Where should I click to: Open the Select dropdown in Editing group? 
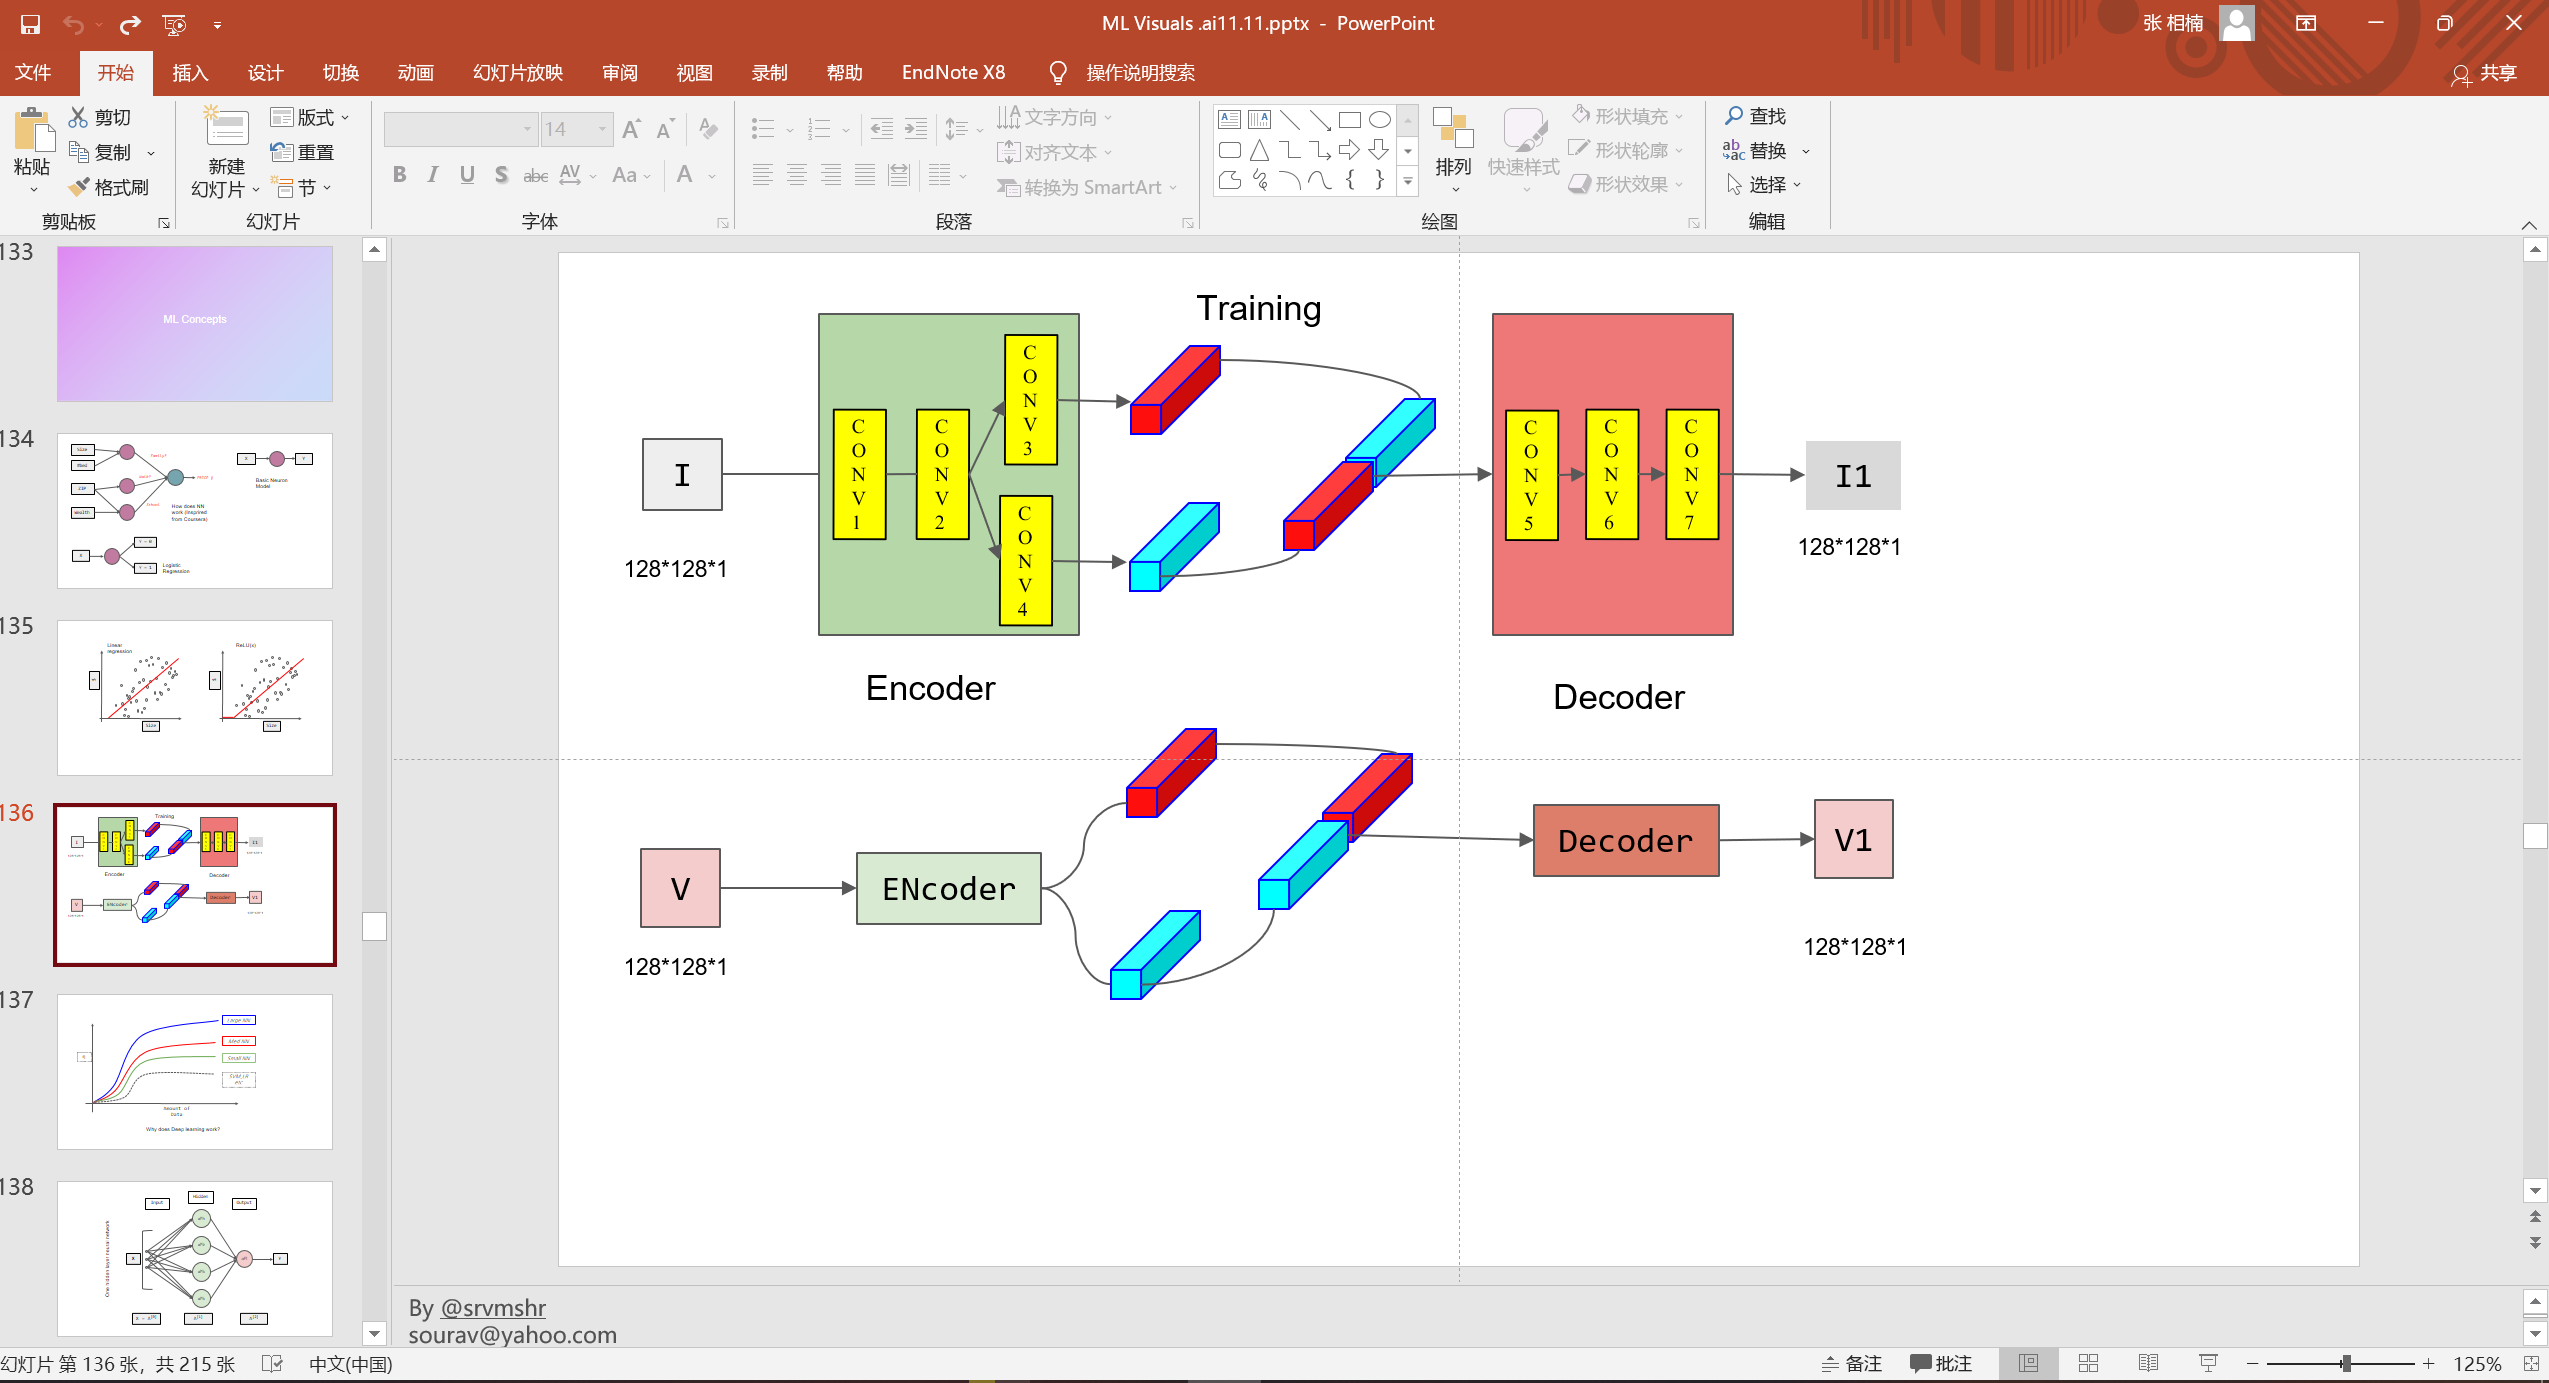coord(1766,185)
